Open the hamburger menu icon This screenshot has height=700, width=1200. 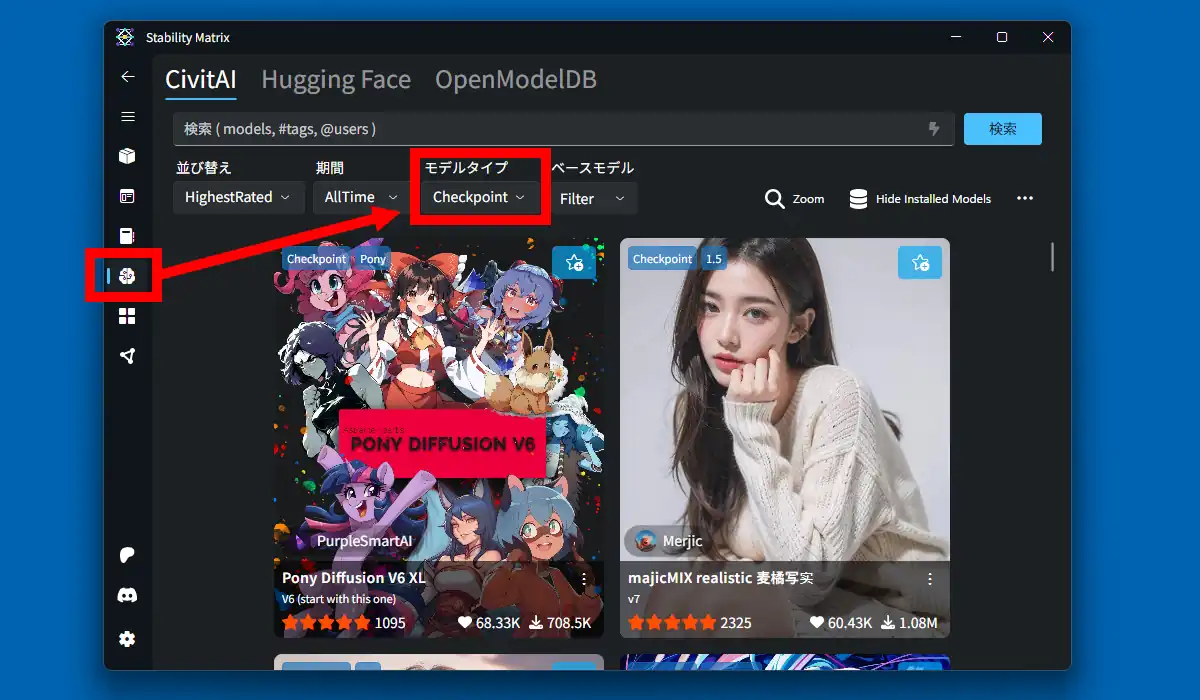pyautogui.click(x=127, y=117)
